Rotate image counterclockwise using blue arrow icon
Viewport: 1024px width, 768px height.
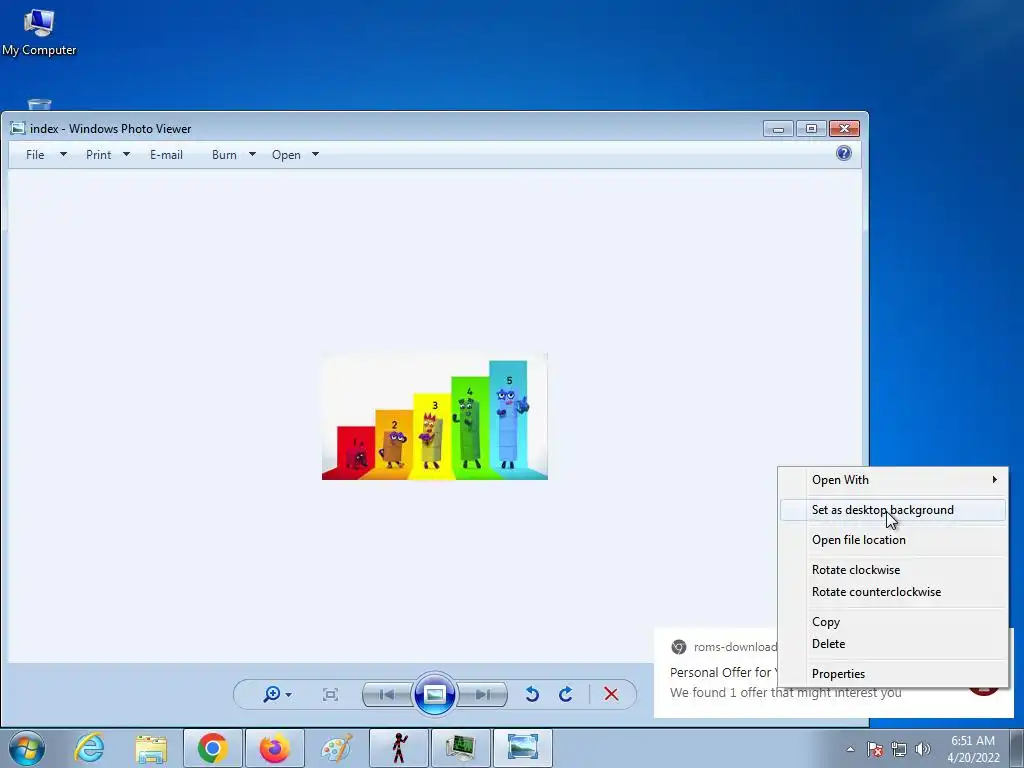click(532, 694)
